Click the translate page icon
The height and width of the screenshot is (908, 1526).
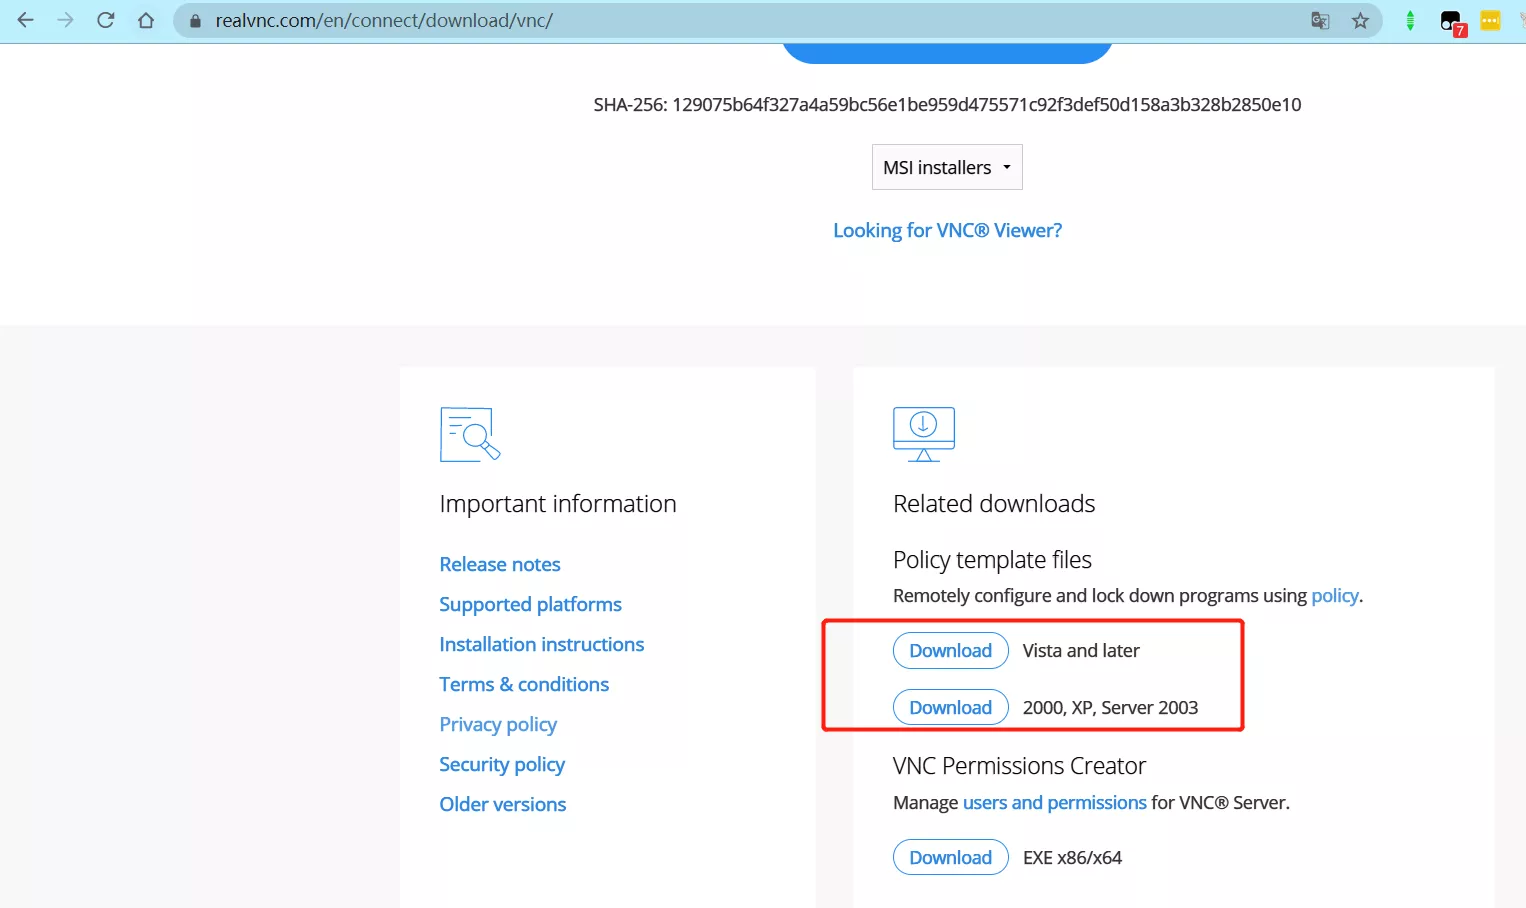point(1320,20)
